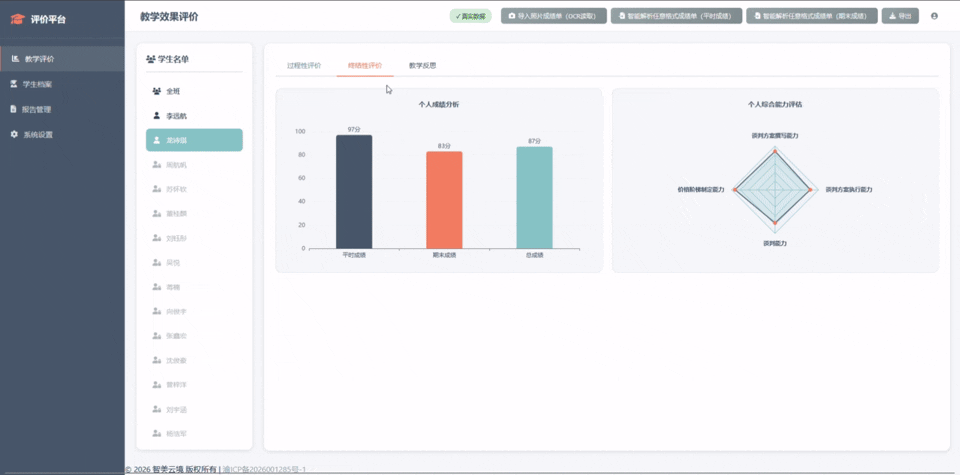This screenshot has height=475, width=960.
Task: Click the group icon beside 全班
Action: pos(157,91)
